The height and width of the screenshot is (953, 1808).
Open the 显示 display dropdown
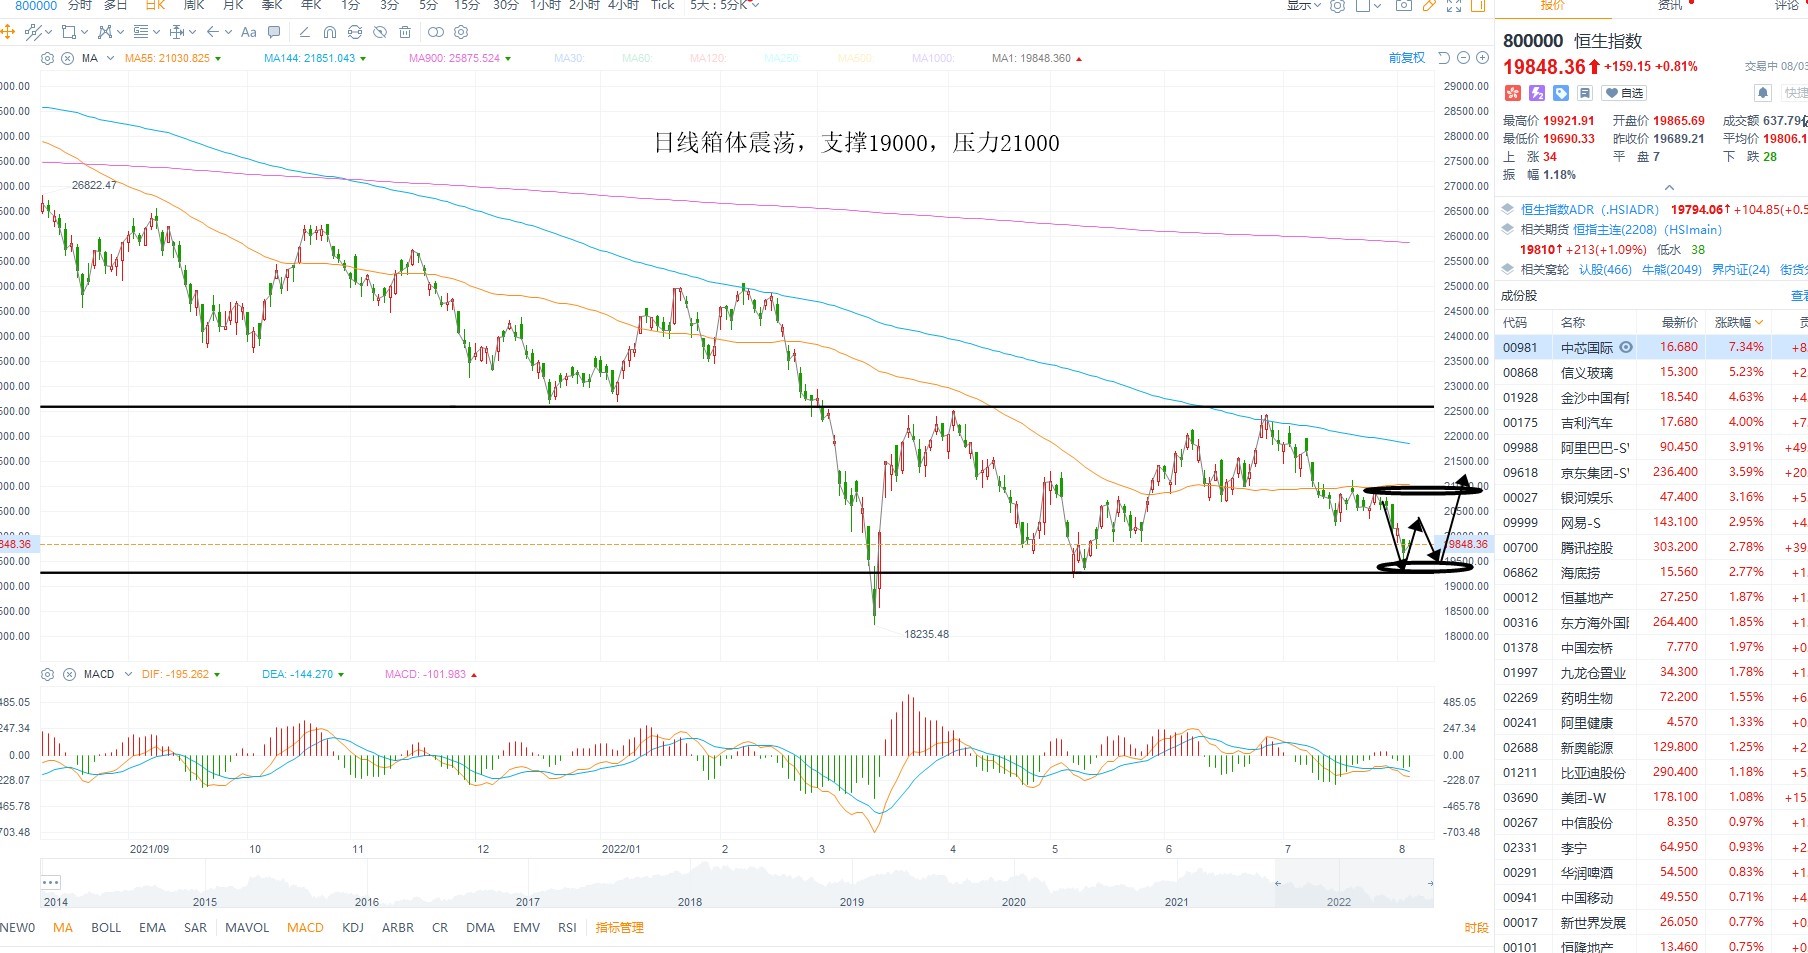pyautogui.click(x=1304, y=5)
